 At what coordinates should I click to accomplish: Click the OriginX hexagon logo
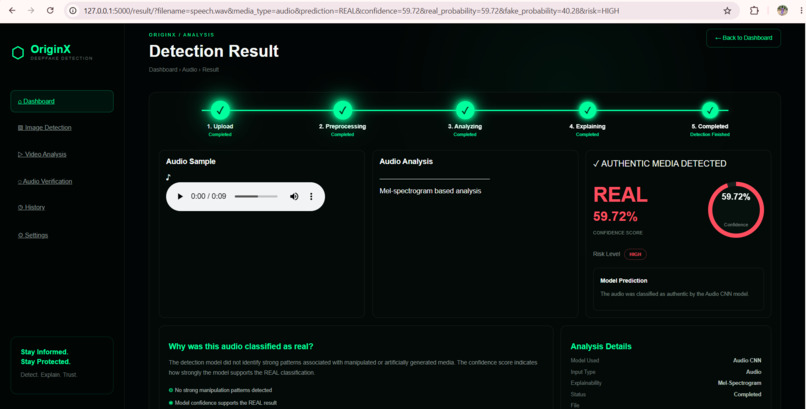point(18,53)
